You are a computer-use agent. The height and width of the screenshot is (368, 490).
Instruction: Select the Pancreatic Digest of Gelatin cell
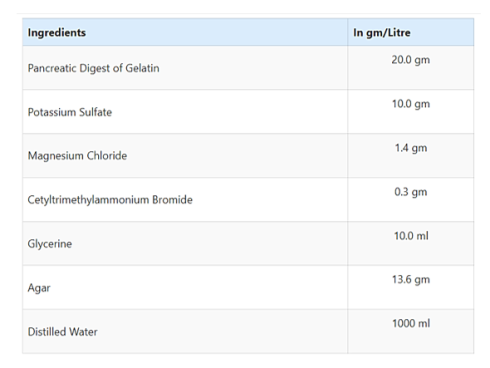point(185,68)
